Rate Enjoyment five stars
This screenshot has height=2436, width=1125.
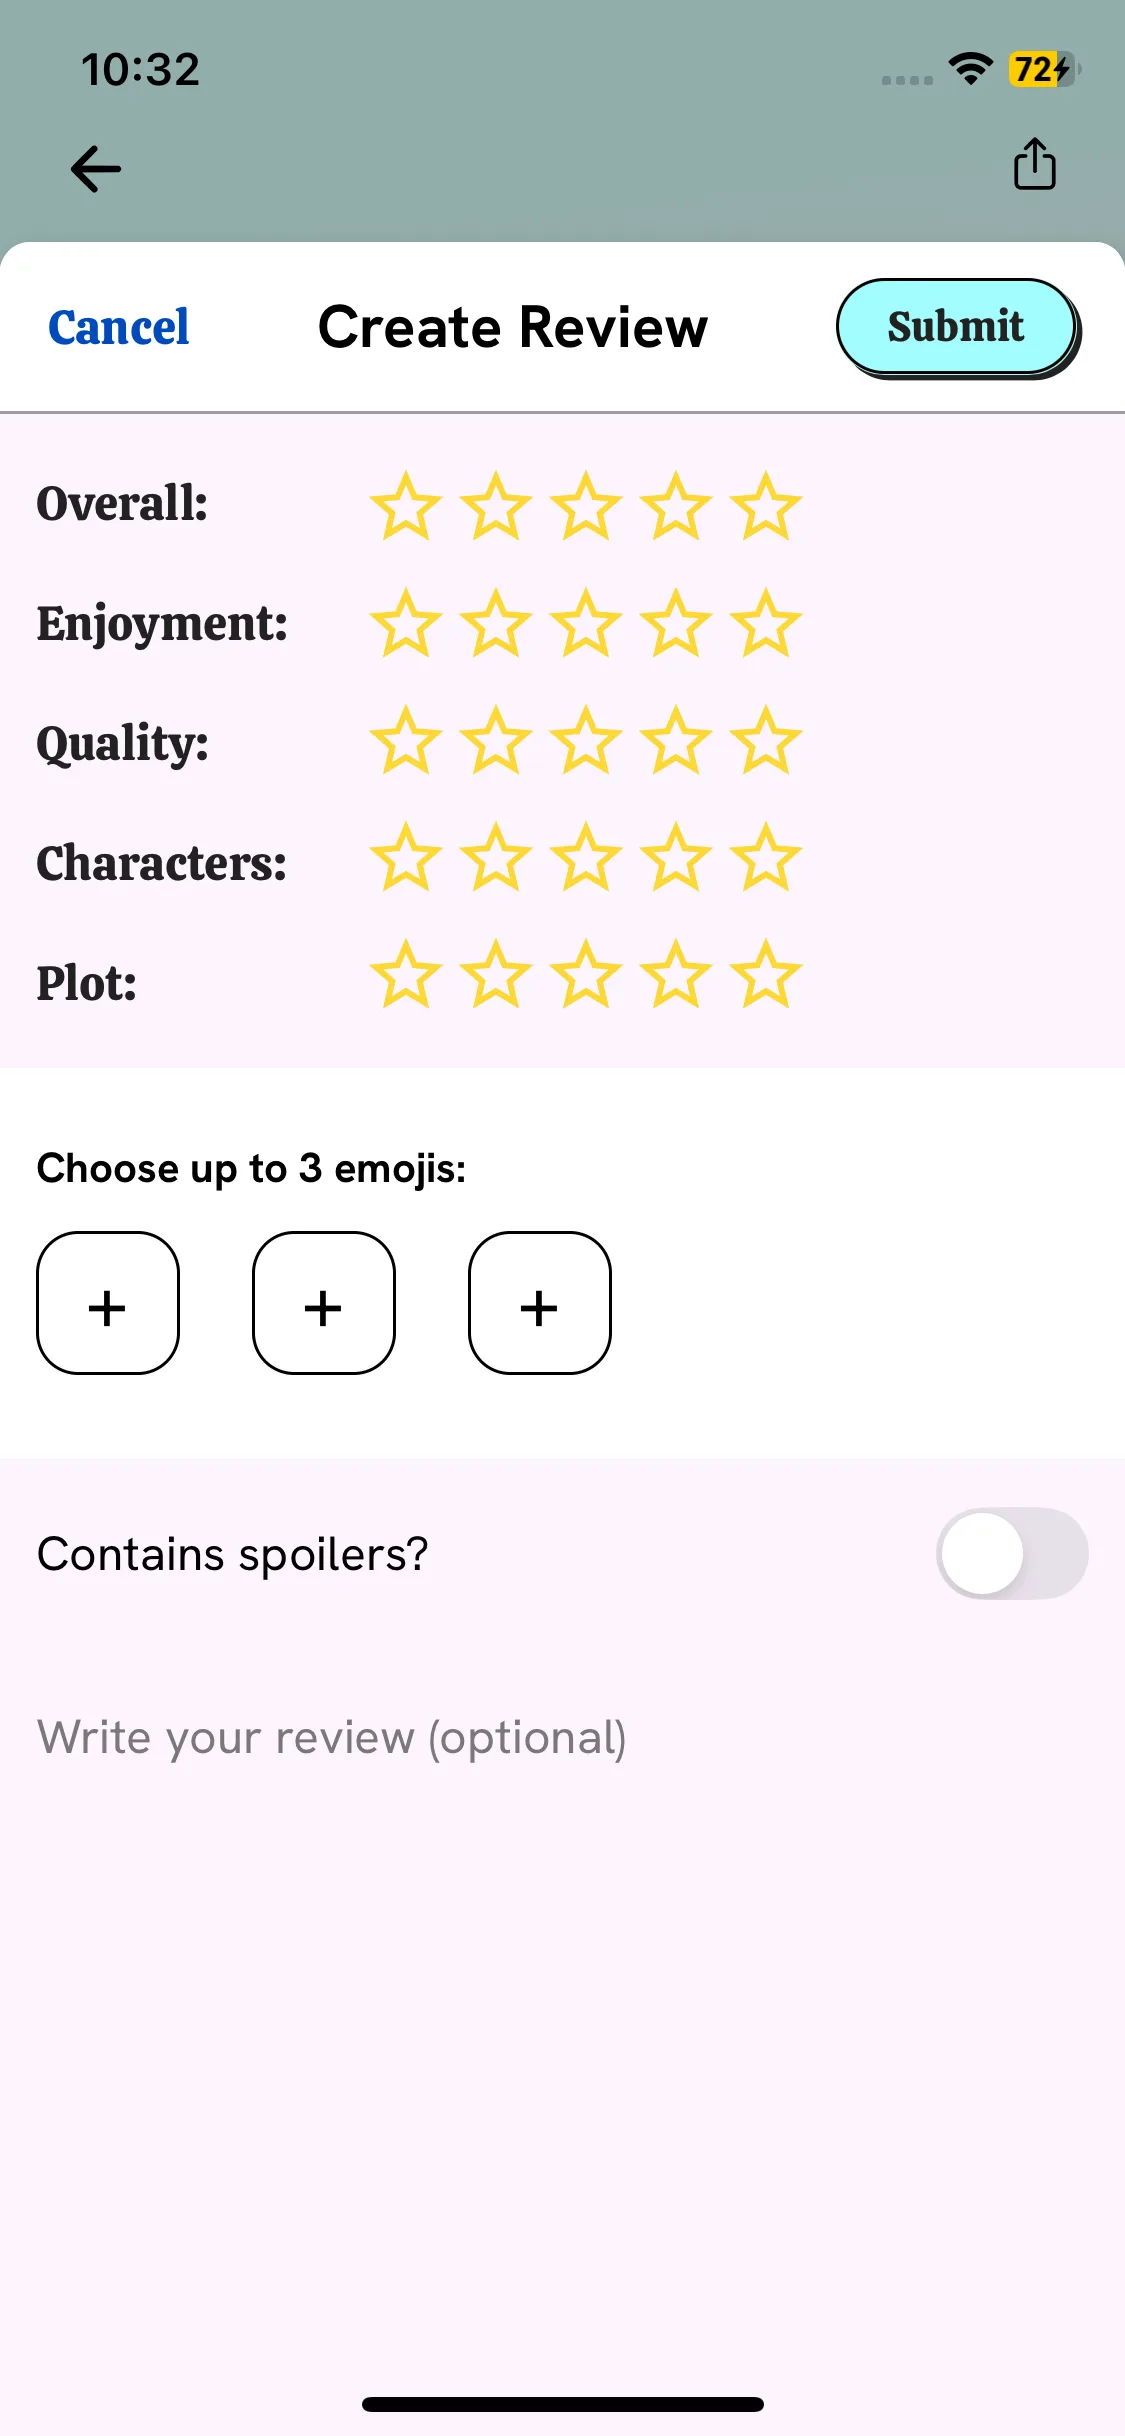tap(766, 624)
